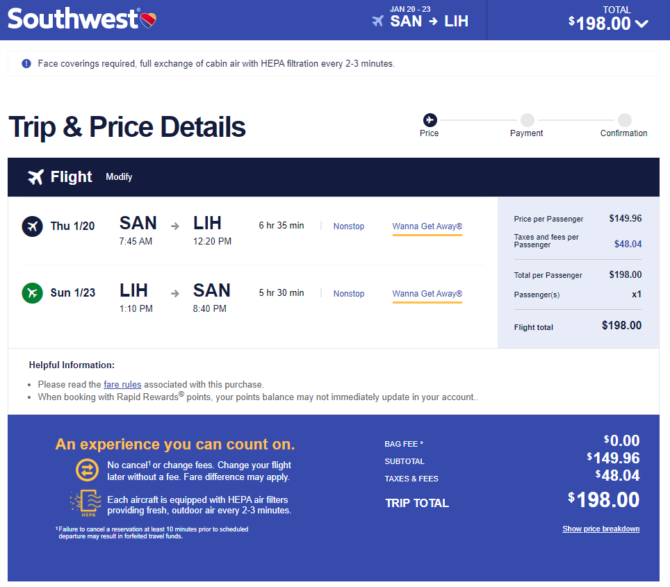Expand the total price chevron in header
670x587 pixels.
tap(641, 24)
